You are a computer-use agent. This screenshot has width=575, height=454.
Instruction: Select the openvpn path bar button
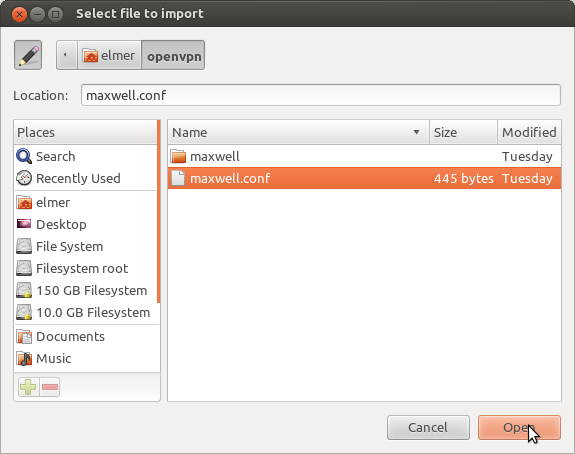pos(173,55)
